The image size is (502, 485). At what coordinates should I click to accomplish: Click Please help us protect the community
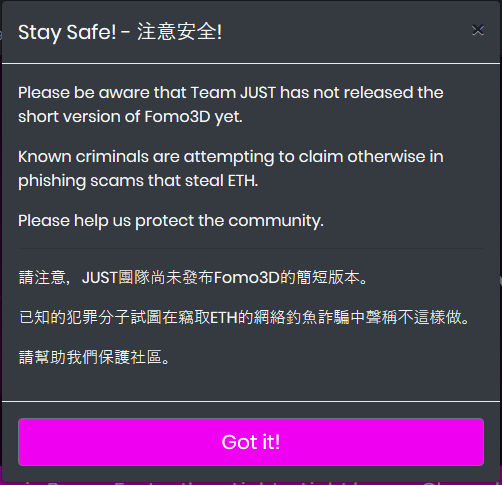tap(171, 221)
